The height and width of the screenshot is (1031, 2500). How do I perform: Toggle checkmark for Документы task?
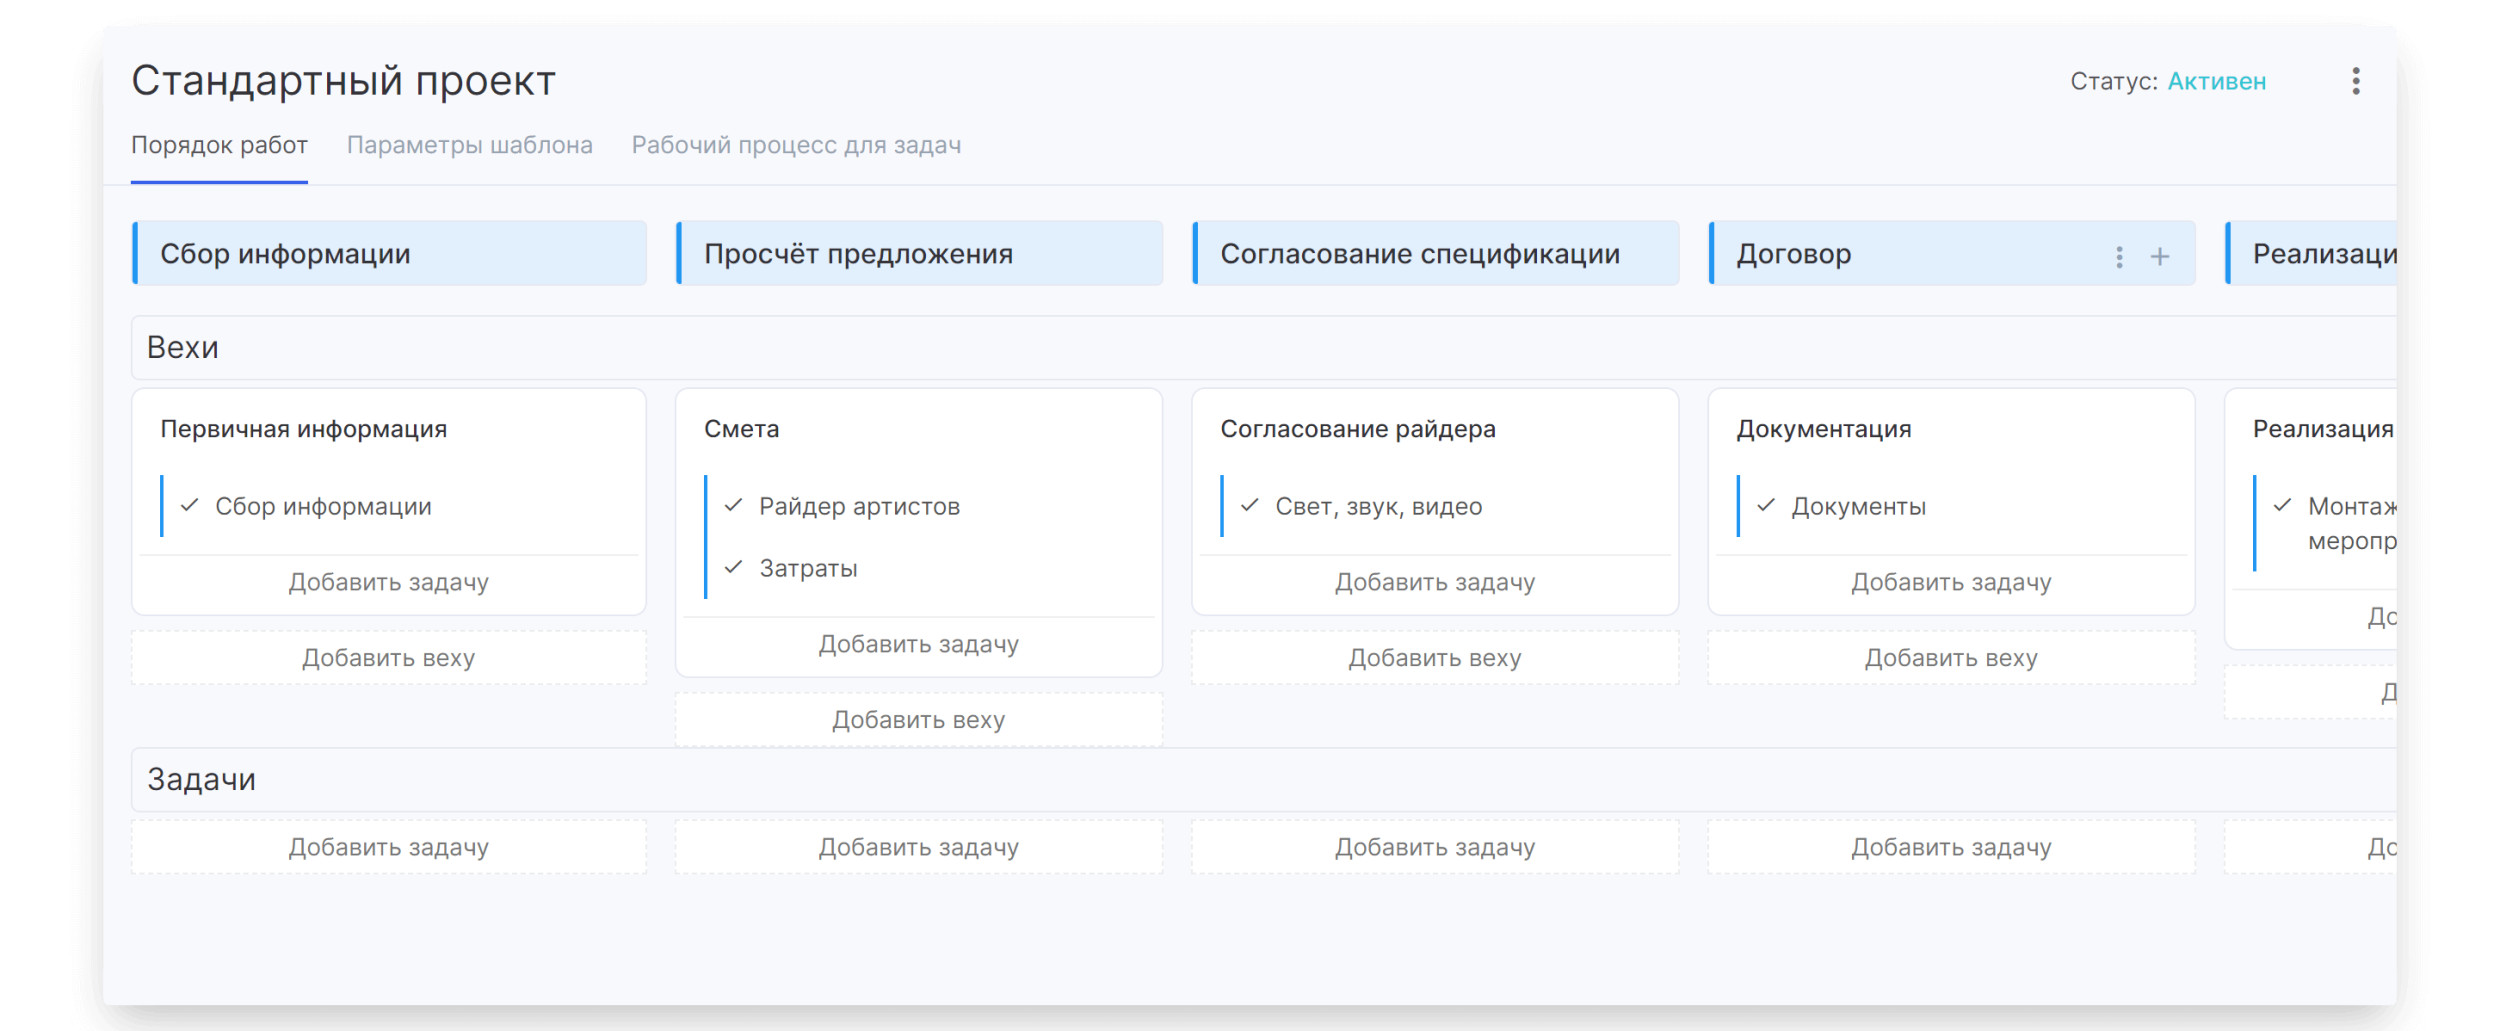[x=1766, y=506]
